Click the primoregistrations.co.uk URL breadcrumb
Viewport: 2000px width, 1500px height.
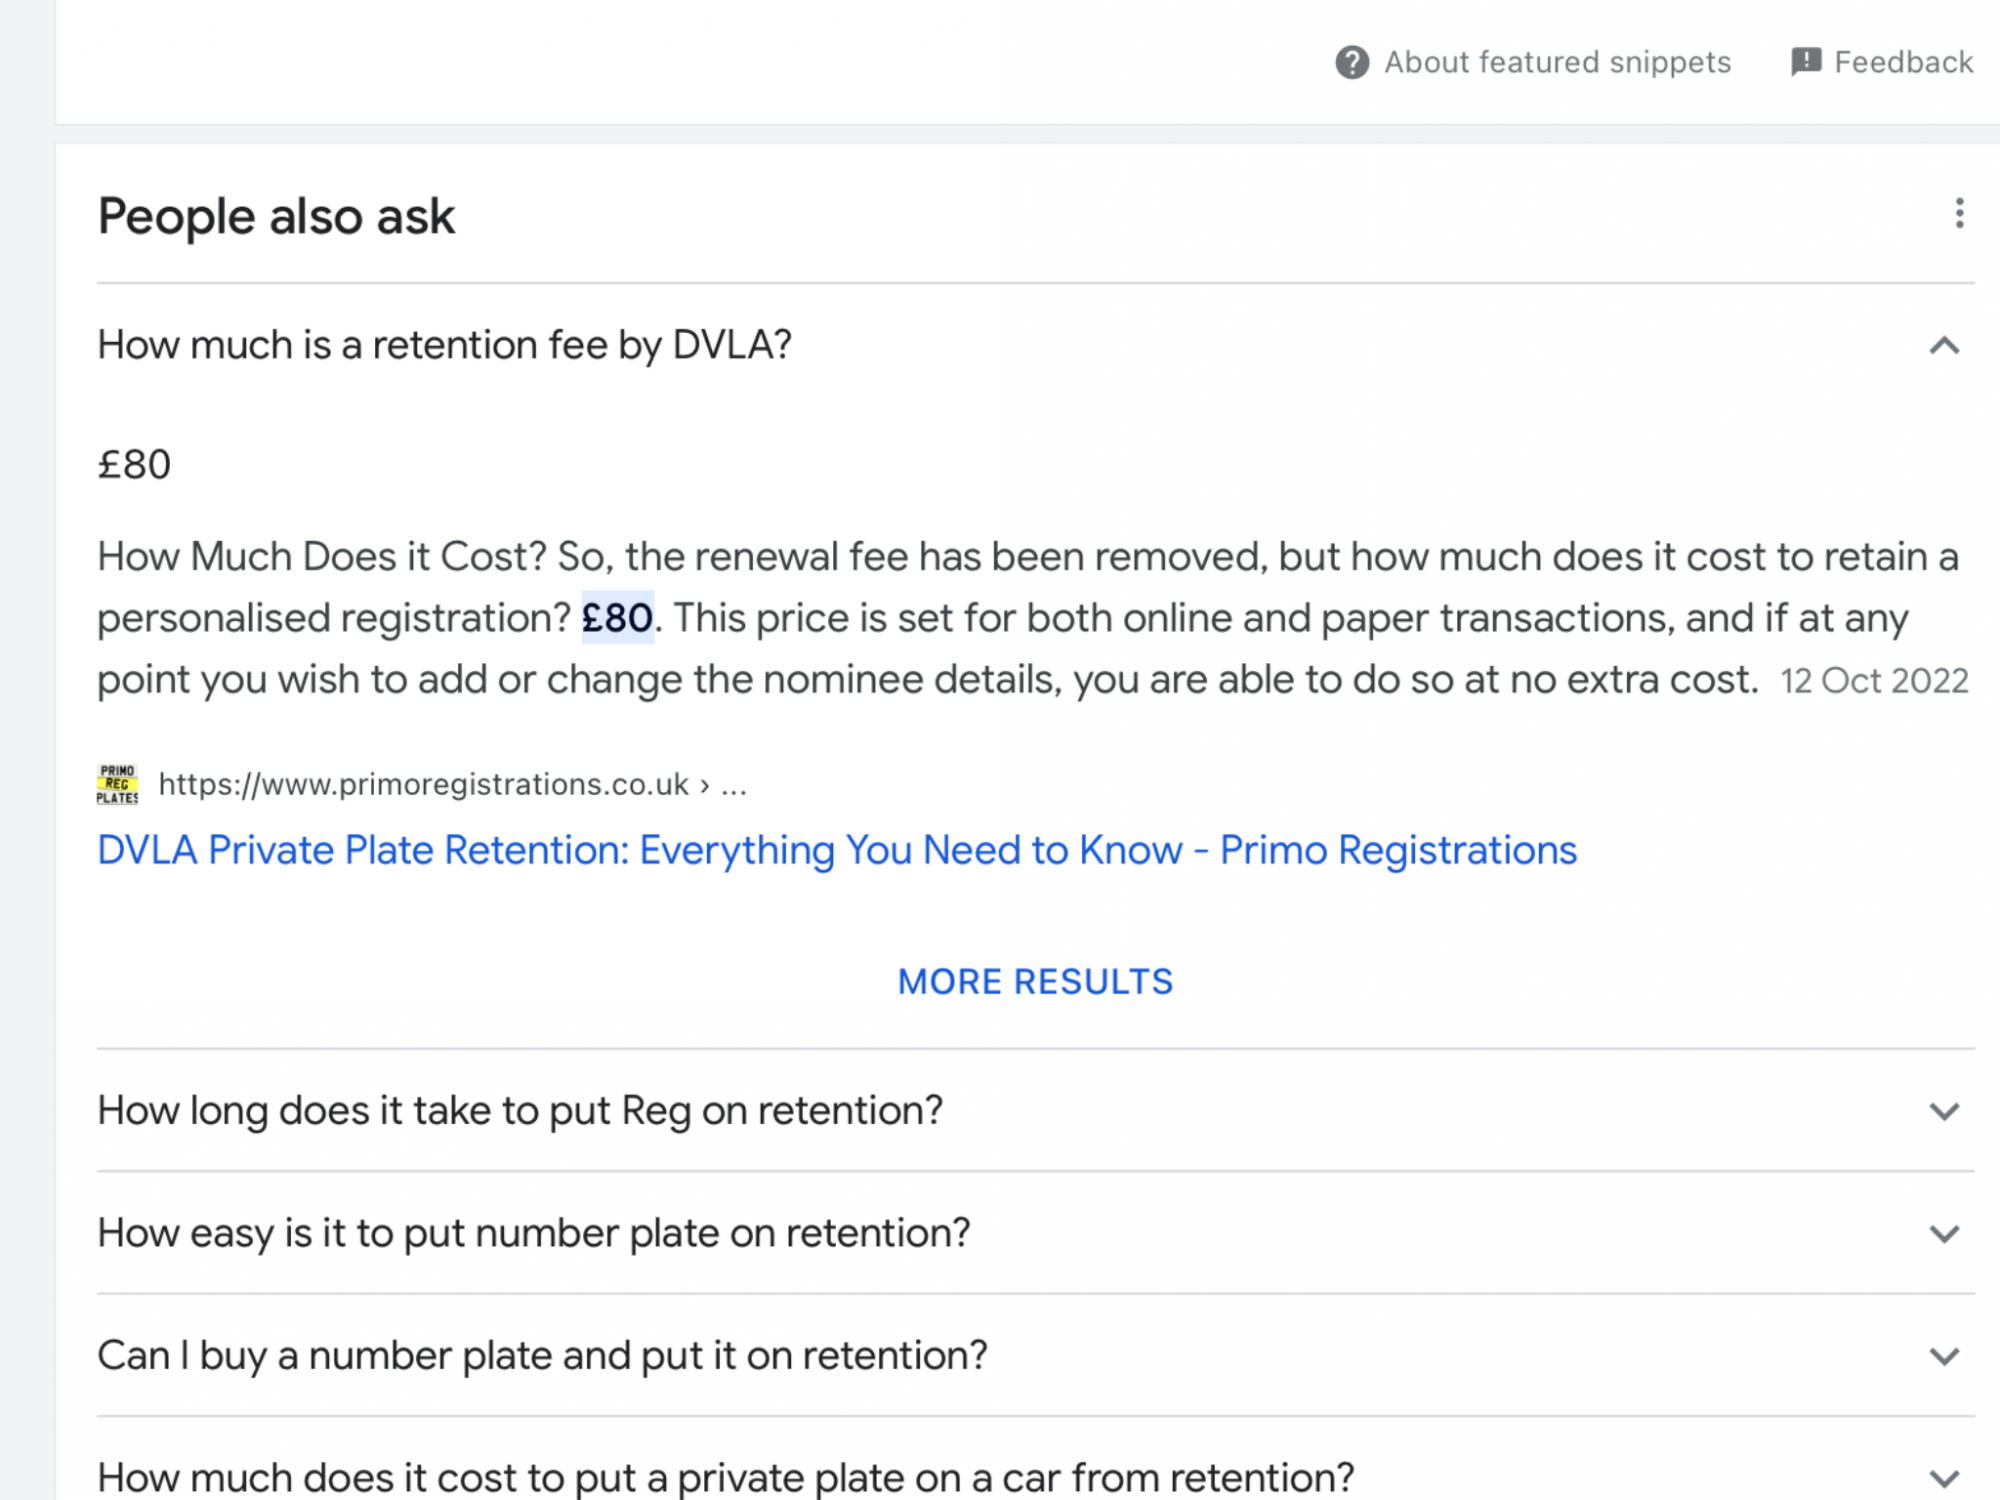[452, 785]
